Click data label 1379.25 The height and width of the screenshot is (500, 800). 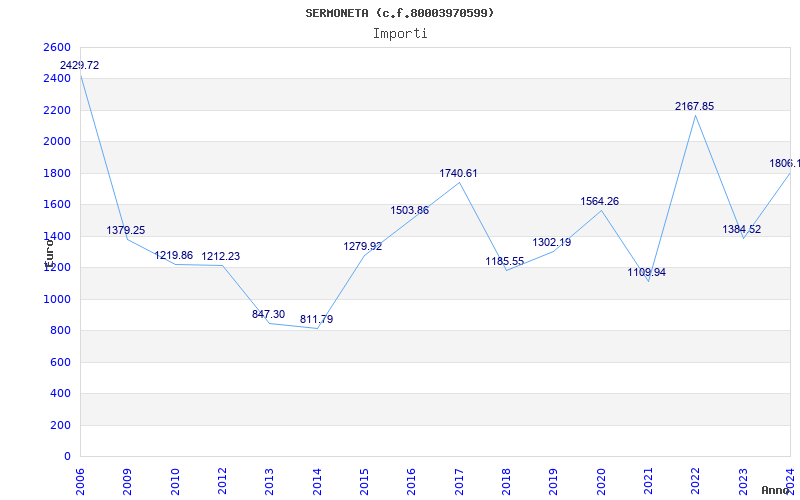(x=126, y=230)
